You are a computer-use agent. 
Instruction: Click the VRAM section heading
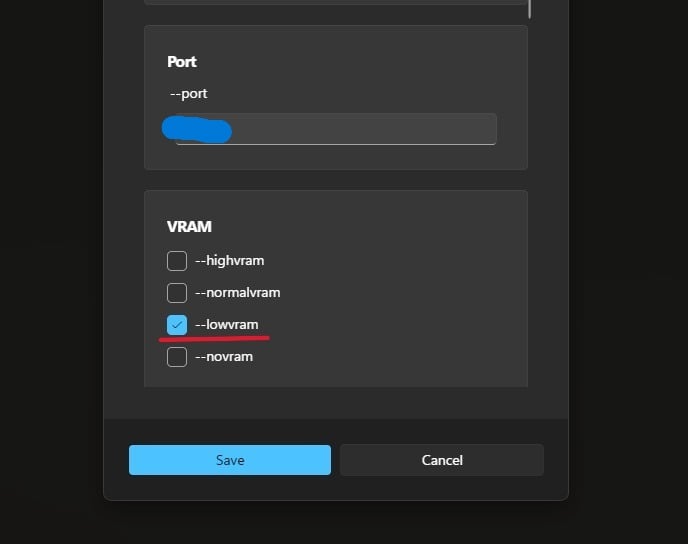pos(189,227)
